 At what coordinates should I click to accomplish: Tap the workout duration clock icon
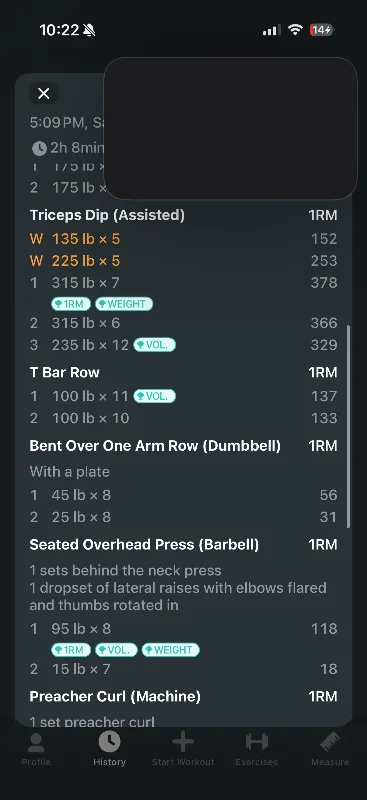point(39,148)
